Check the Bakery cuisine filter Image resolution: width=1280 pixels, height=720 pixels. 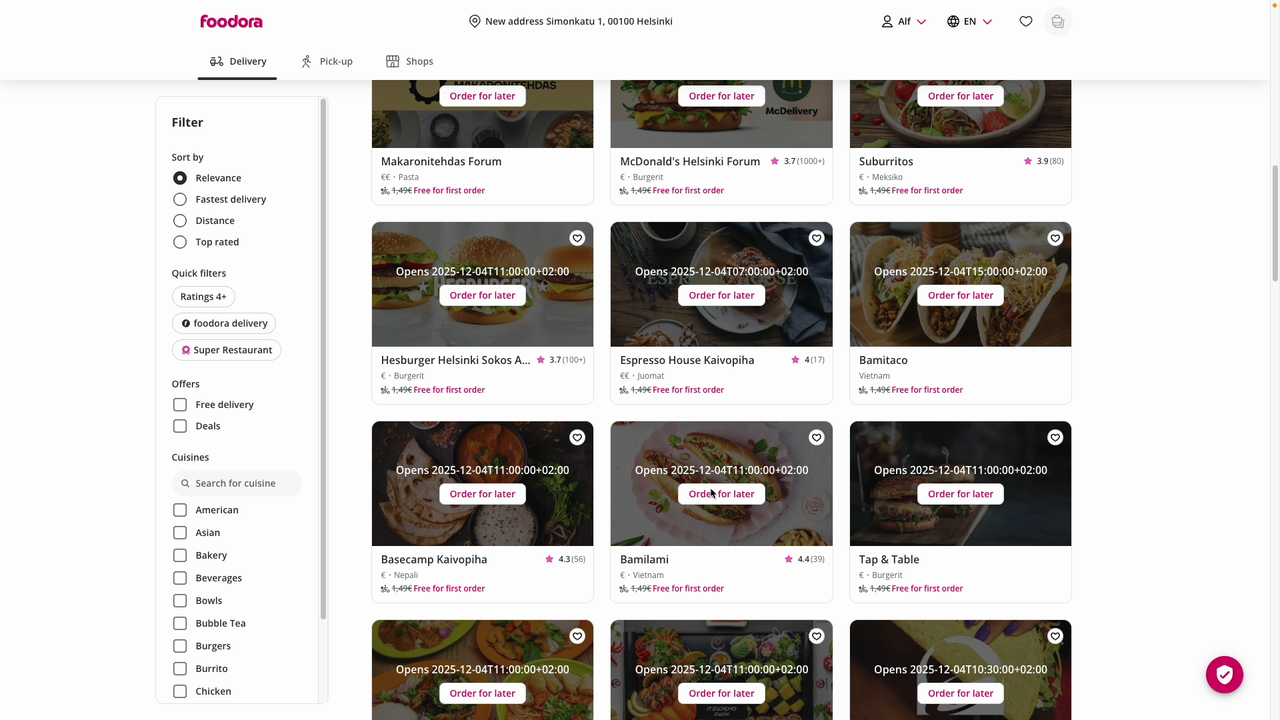[180, 555]
